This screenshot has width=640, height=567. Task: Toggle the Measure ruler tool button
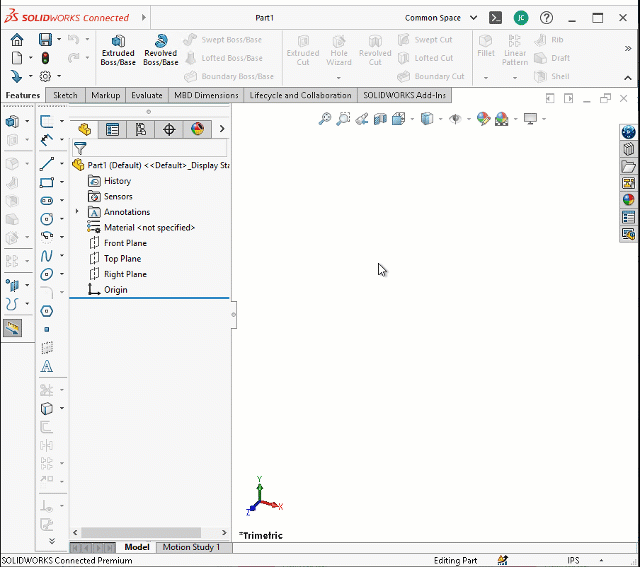pyautogui.click(x=12, y=328)
